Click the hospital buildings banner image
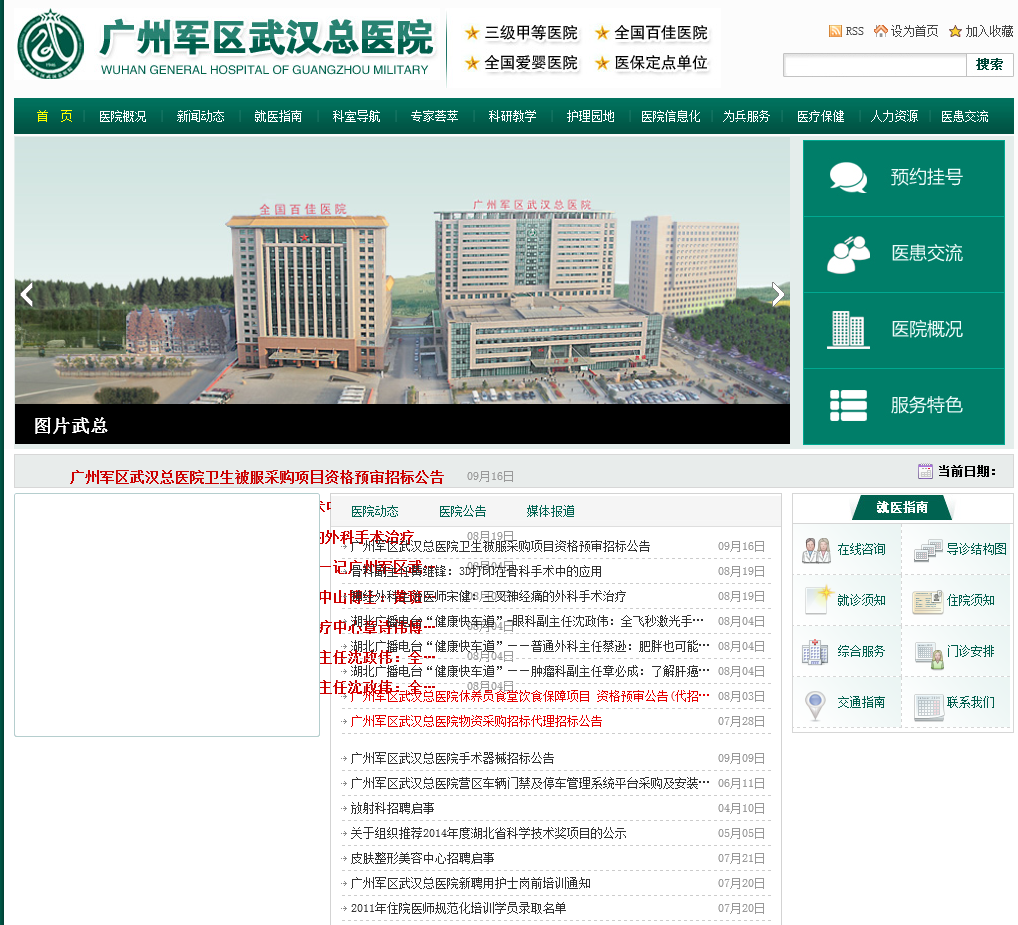This screenshot has height=925, width=1018. click(403, 270)
